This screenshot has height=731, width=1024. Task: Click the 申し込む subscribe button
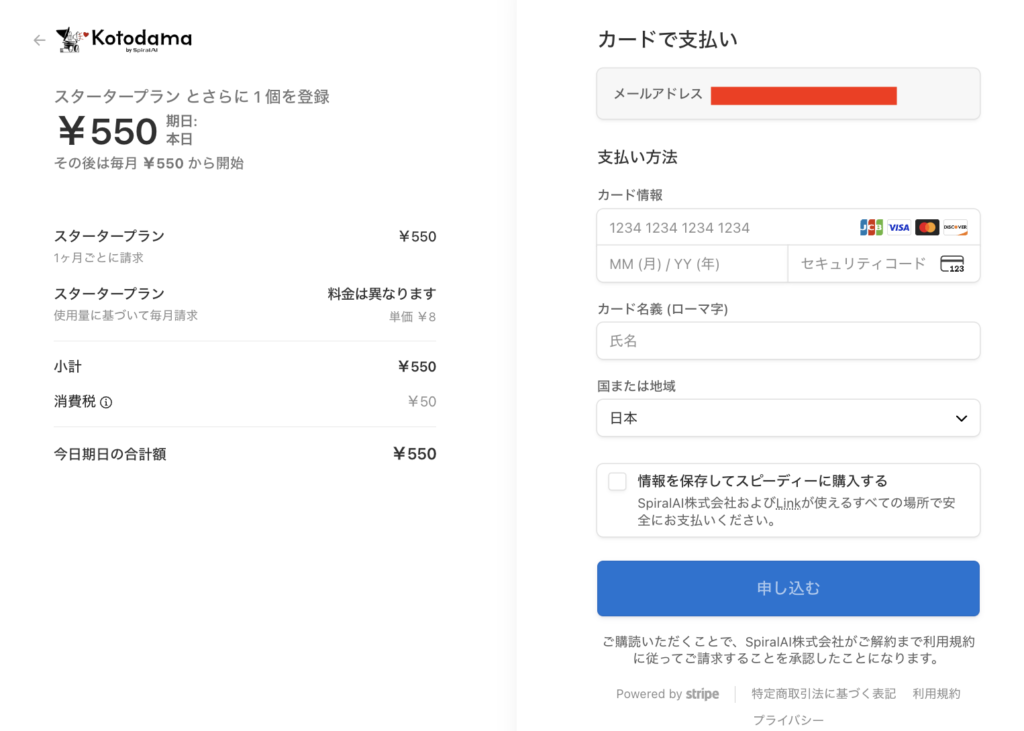[x=788, y=588]
